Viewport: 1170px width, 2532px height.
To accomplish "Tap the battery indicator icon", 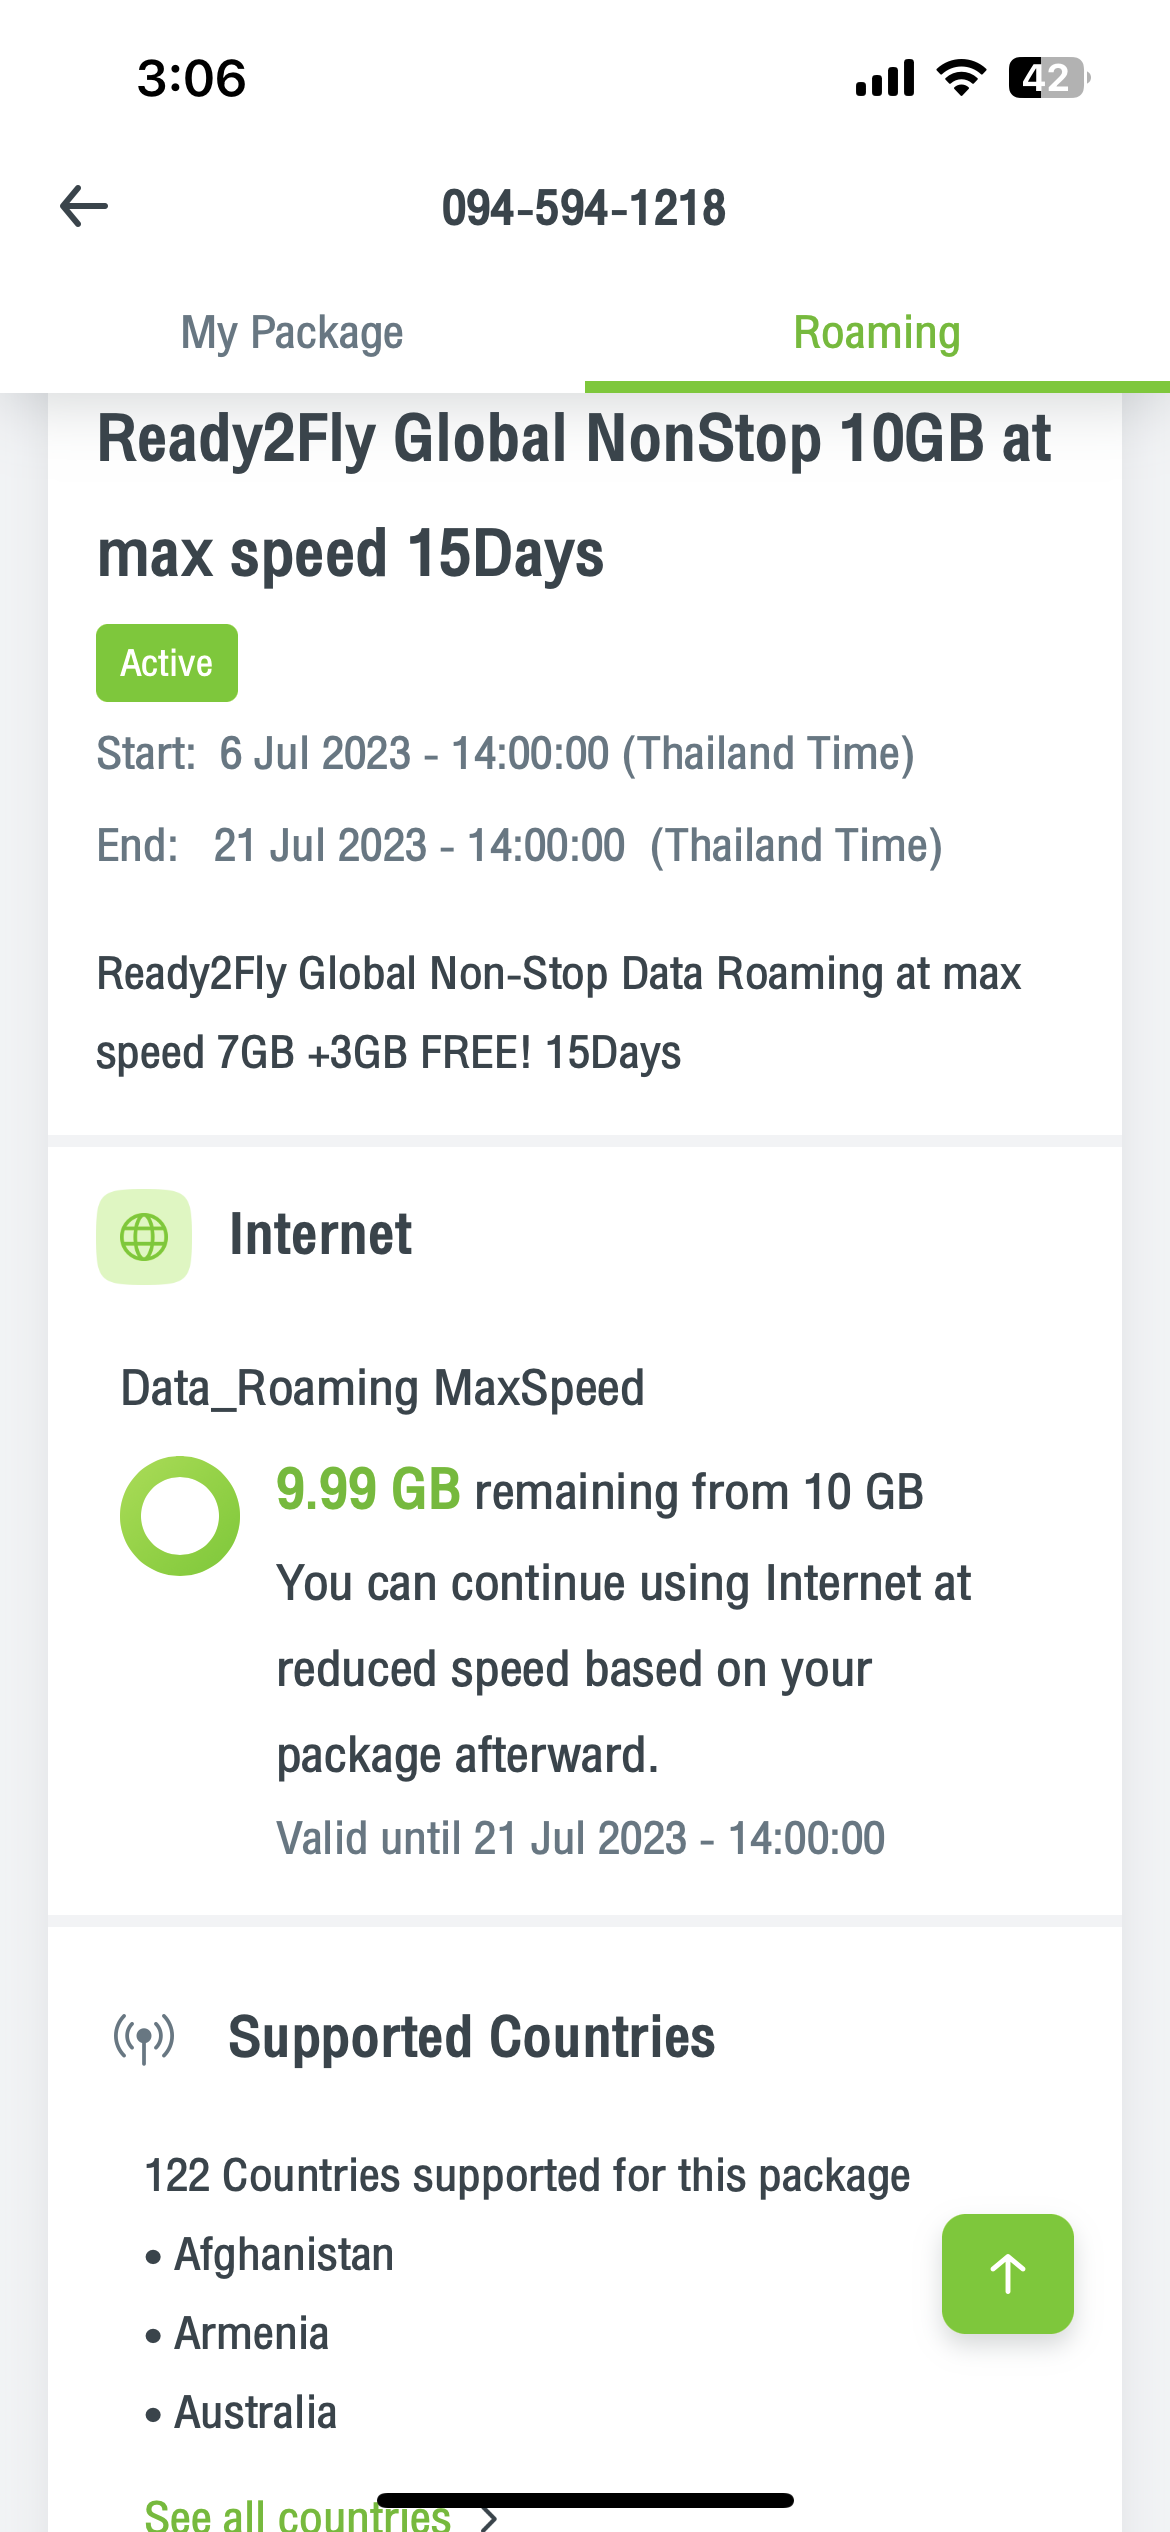I will point(1048,78).
